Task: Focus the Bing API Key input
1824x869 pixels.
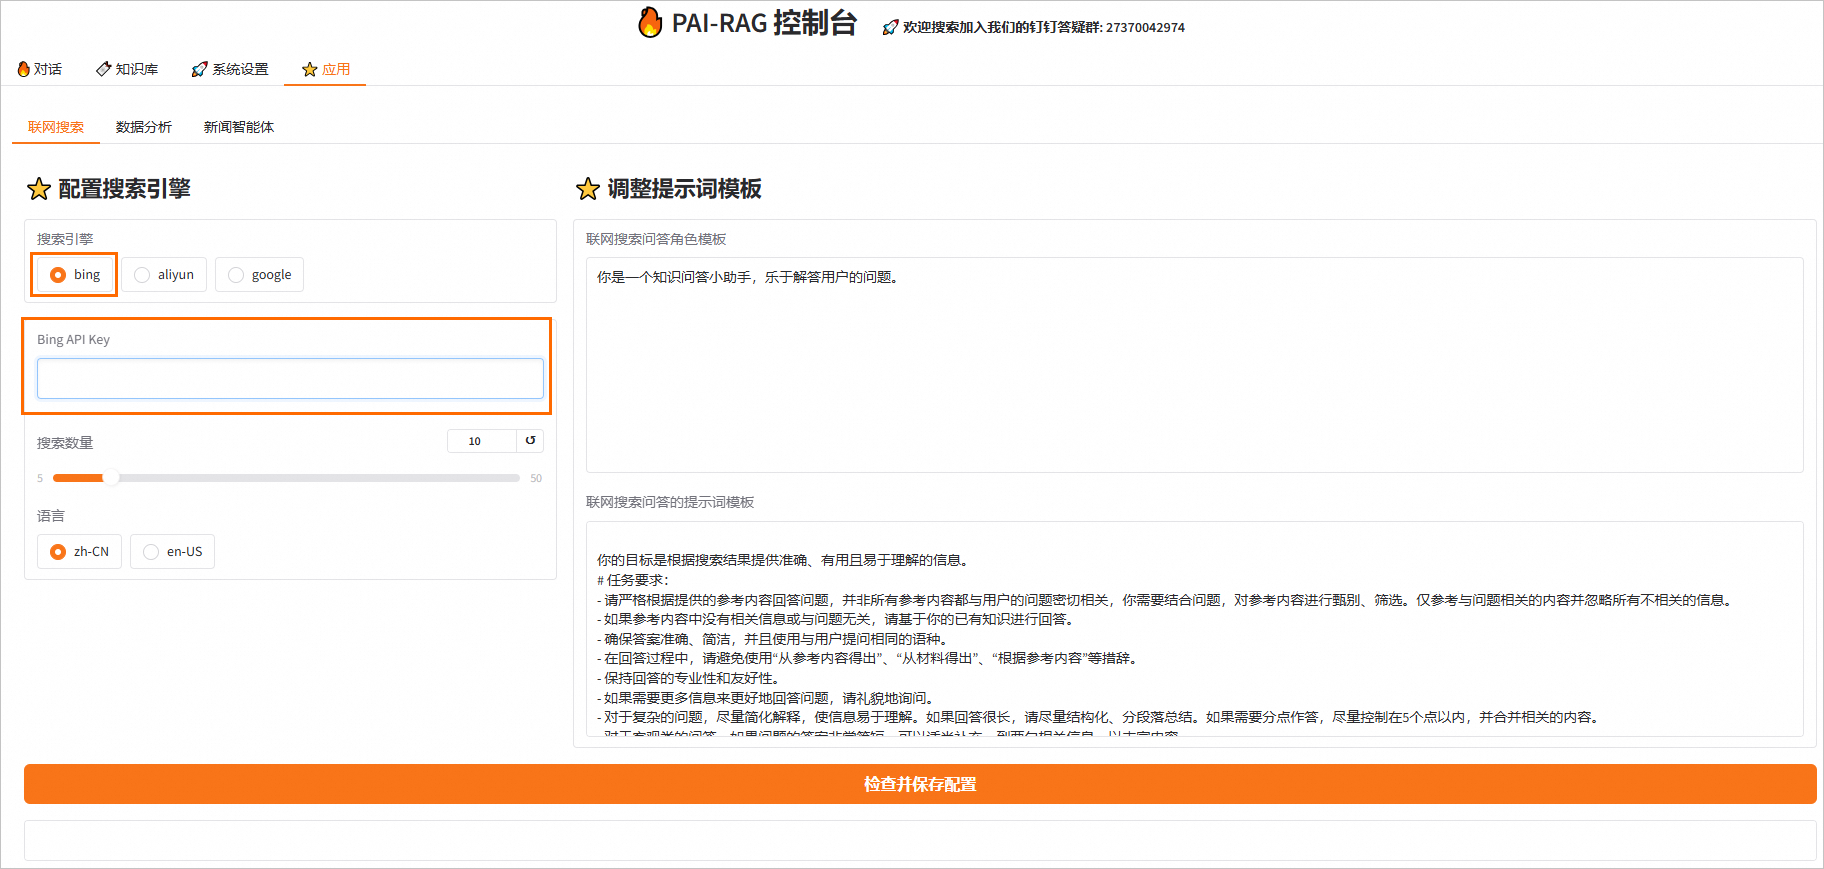Action: click(290, 379)
